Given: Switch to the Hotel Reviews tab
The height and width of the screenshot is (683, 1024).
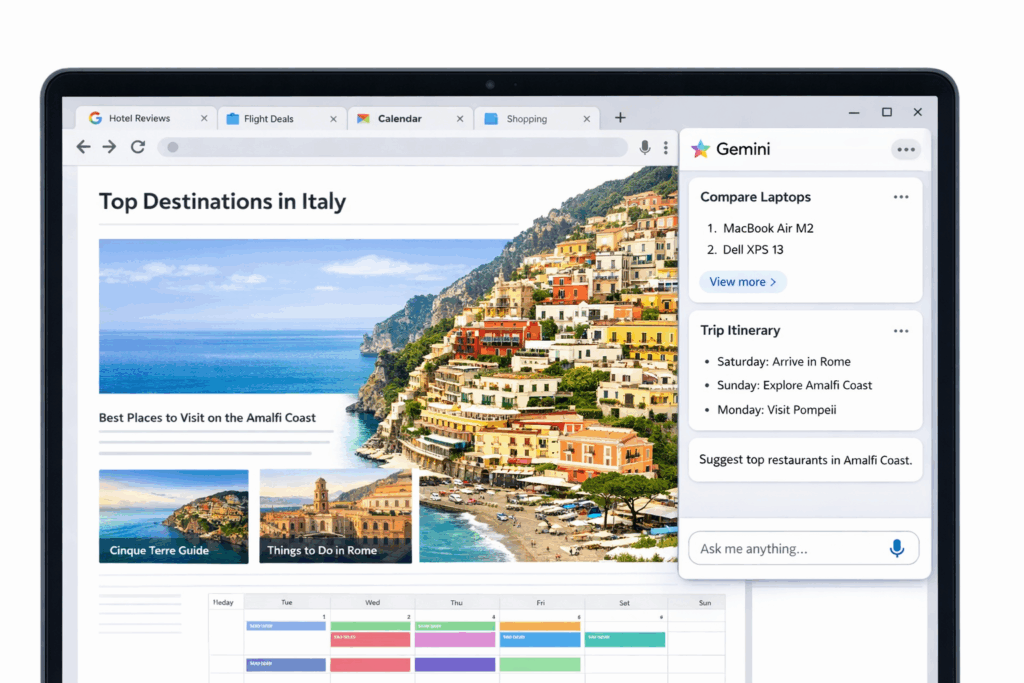Looking at the screenshot, I should coord(139,118).
